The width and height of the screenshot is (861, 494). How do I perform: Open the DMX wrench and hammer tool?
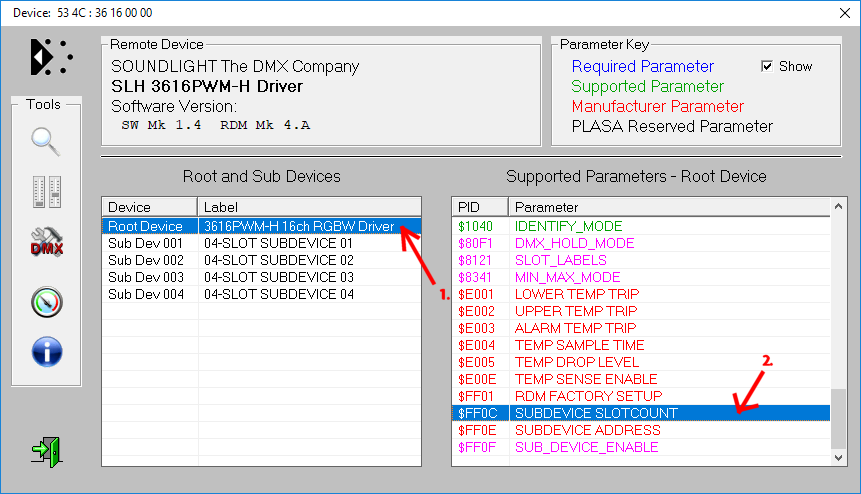(46, 243)
